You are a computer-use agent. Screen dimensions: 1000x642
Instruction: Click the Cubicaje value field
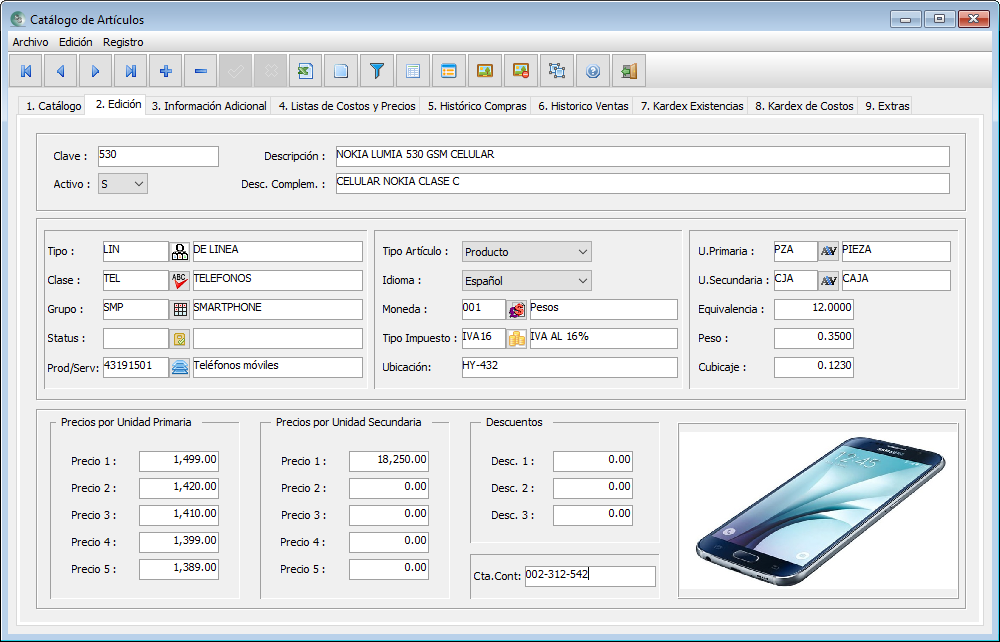814,367
